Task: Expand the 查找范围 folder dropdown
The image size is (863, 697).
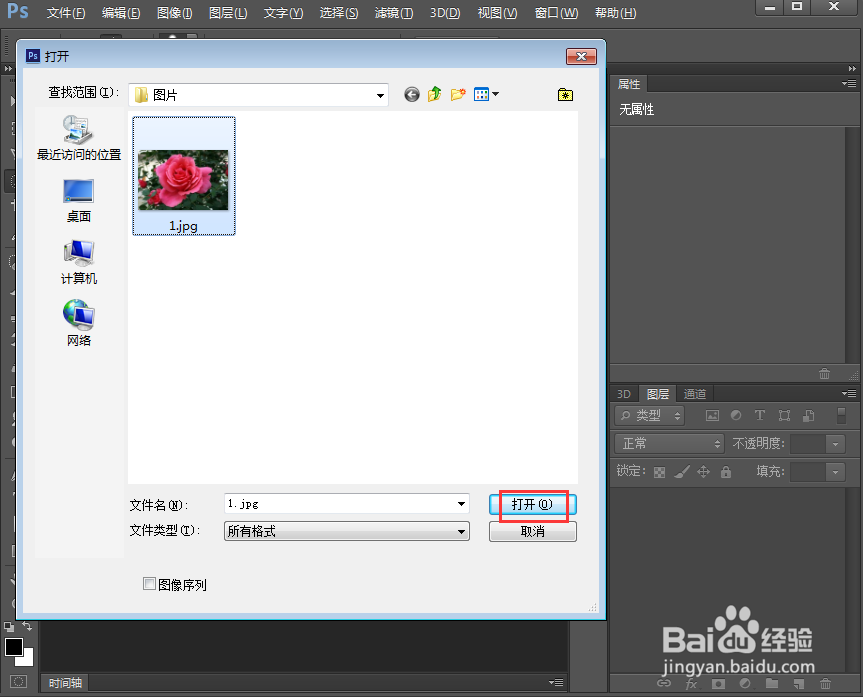Action: pos(380,95)
